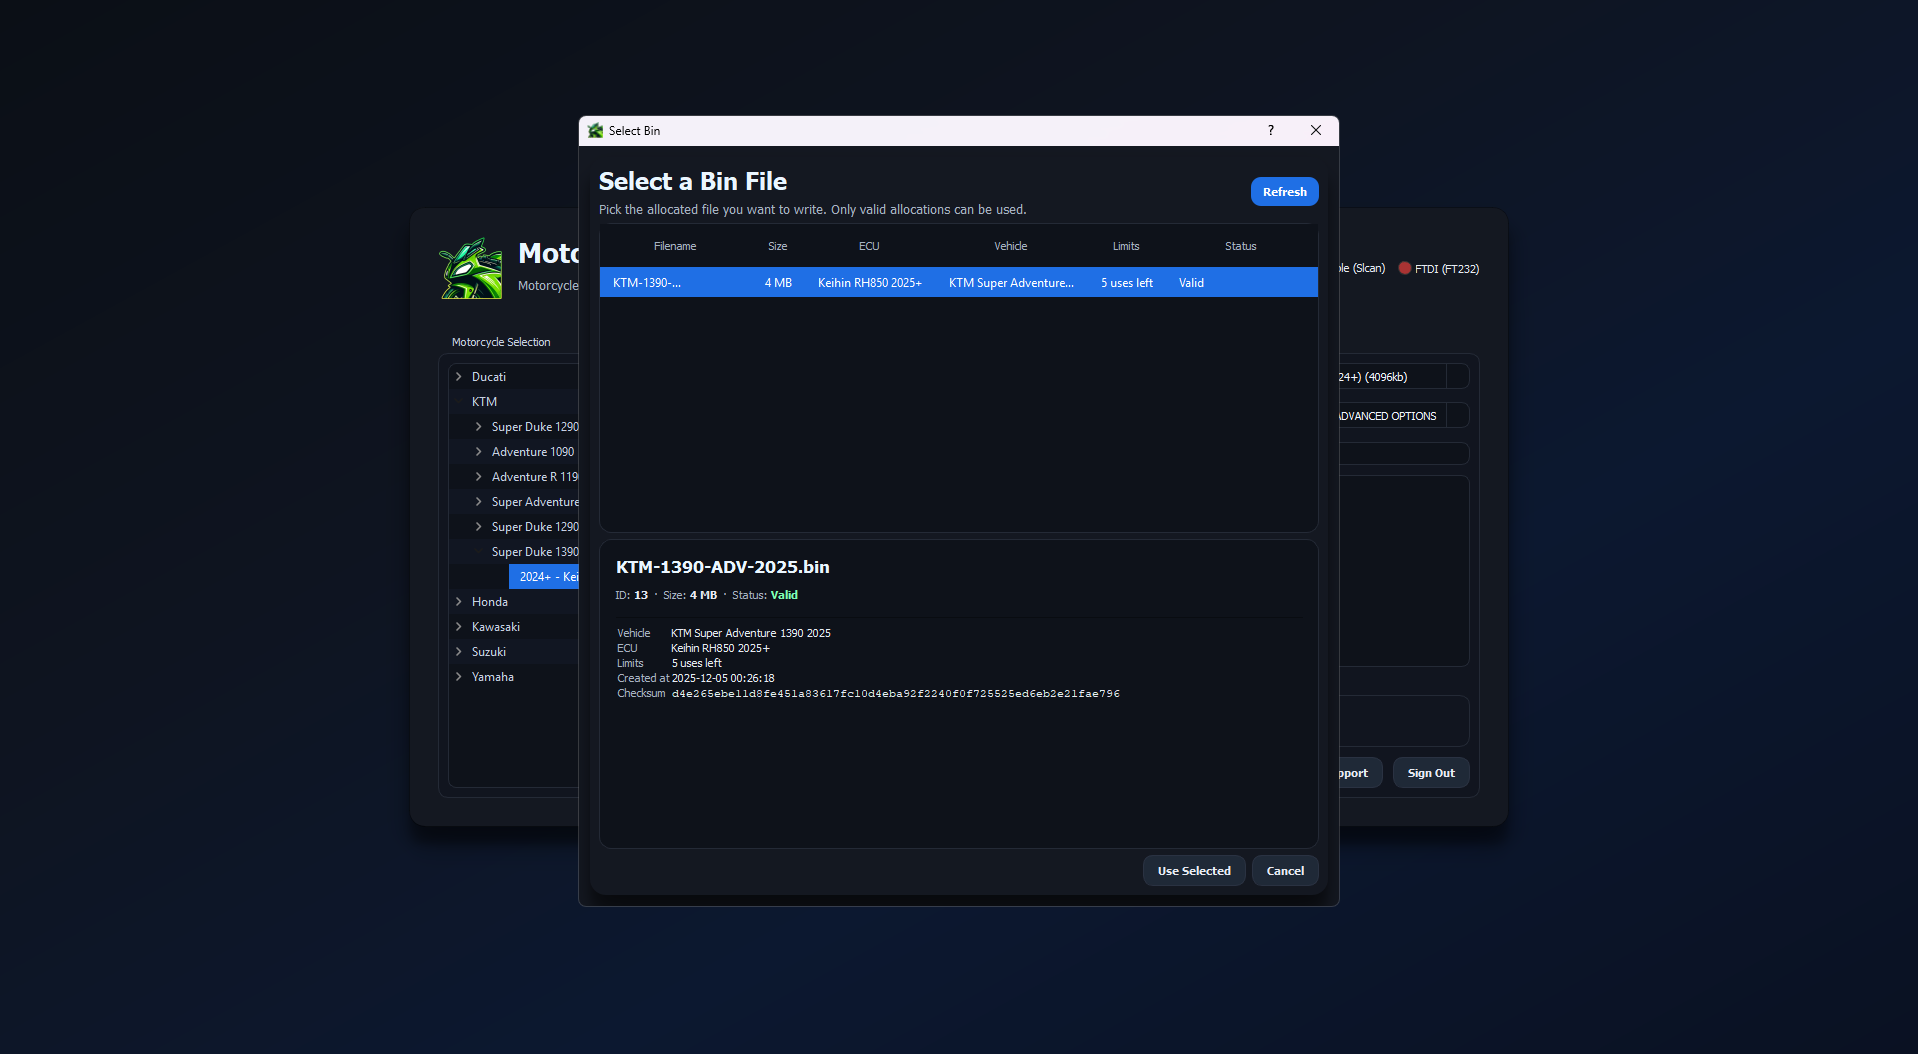Image resolution: width=1918 pixels, height=1054 pixels.
Task: Expand the Yamaha tree node
Action: 459,677
